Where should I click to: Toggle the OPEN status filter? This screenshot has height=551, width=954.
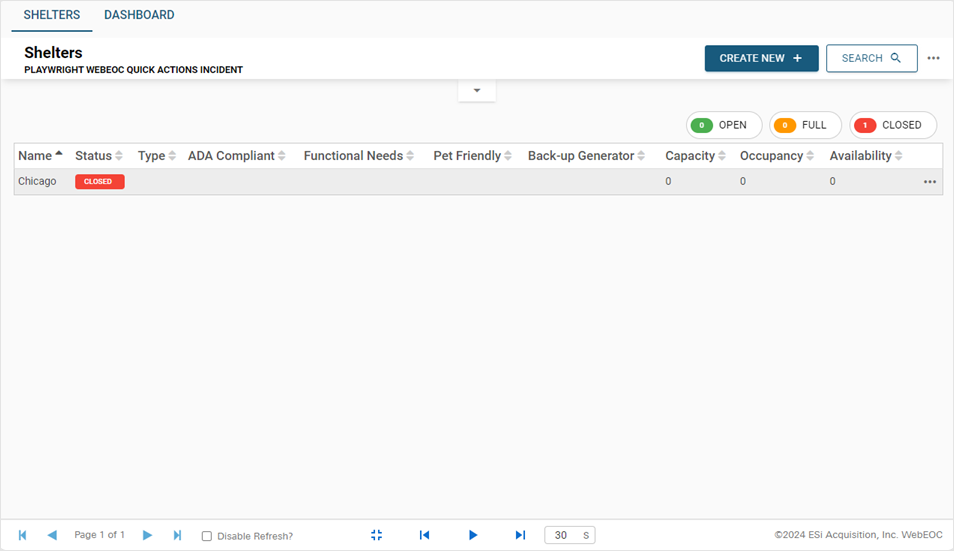coord(723,125)
